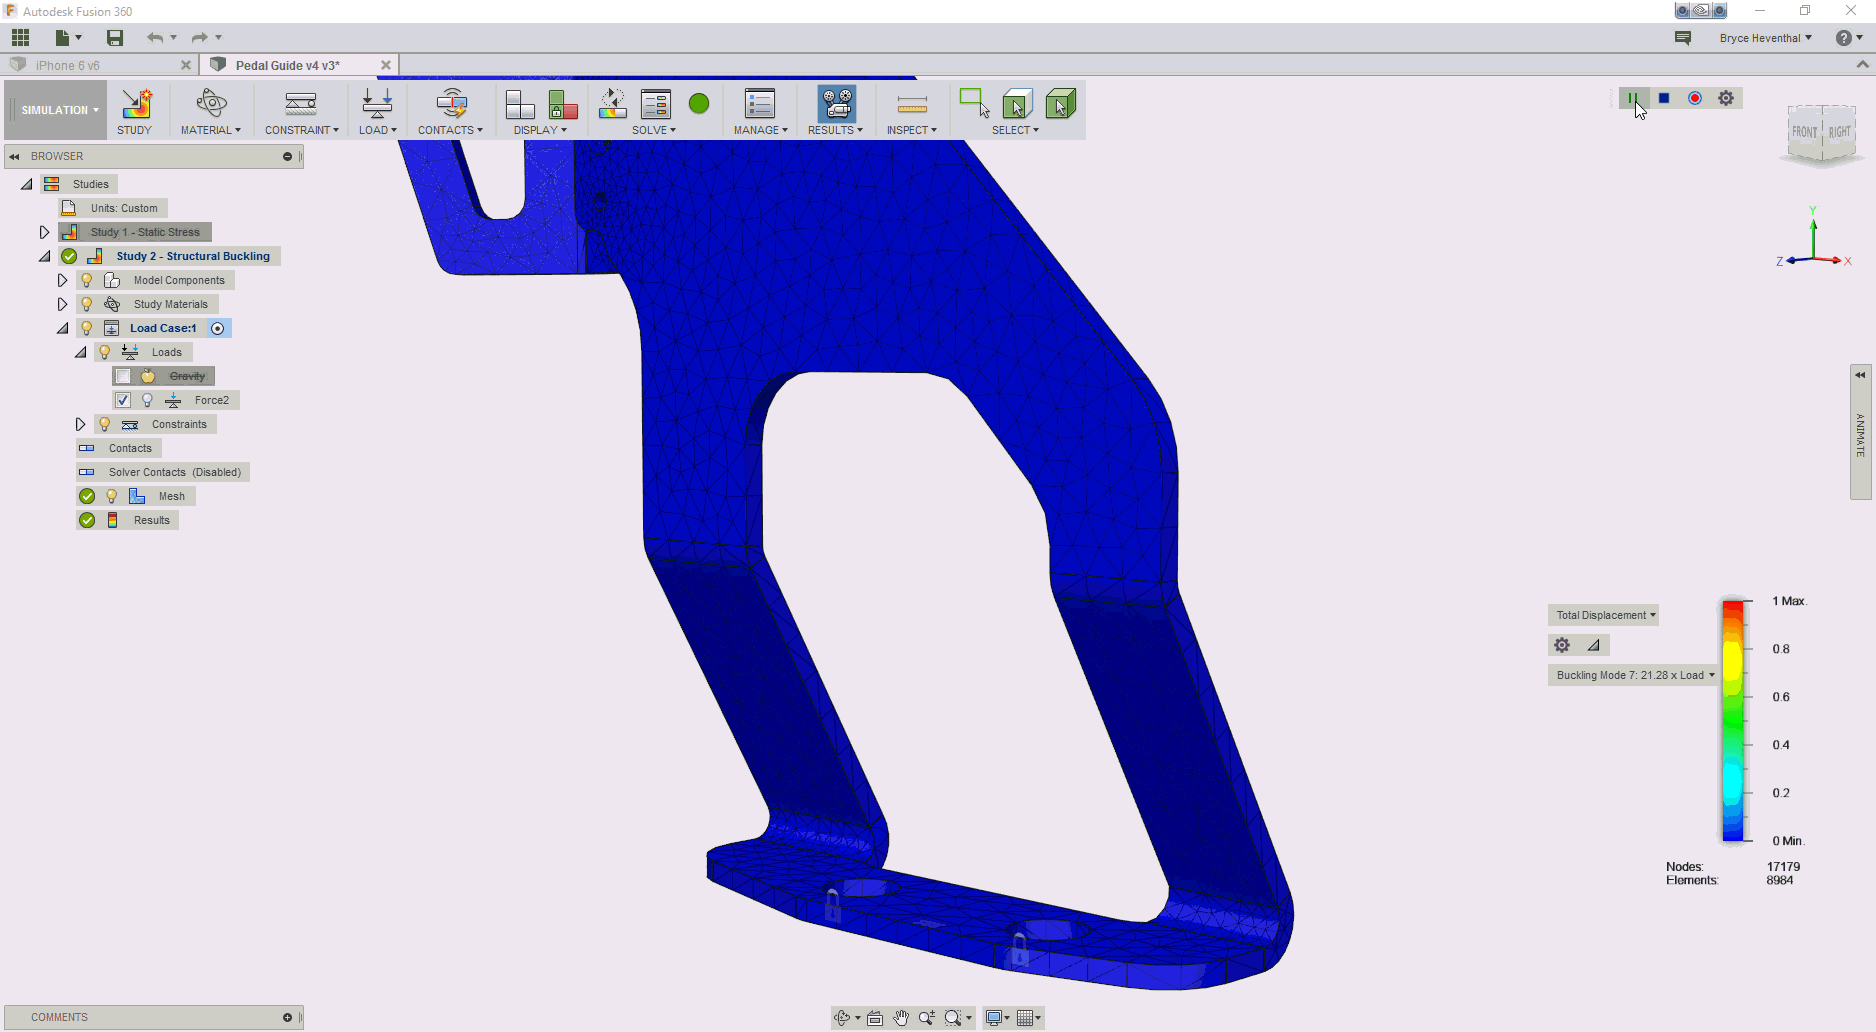1876x1032 pixels.
Task: Click the MANAGE settings icon
Action: pos(760,104)
